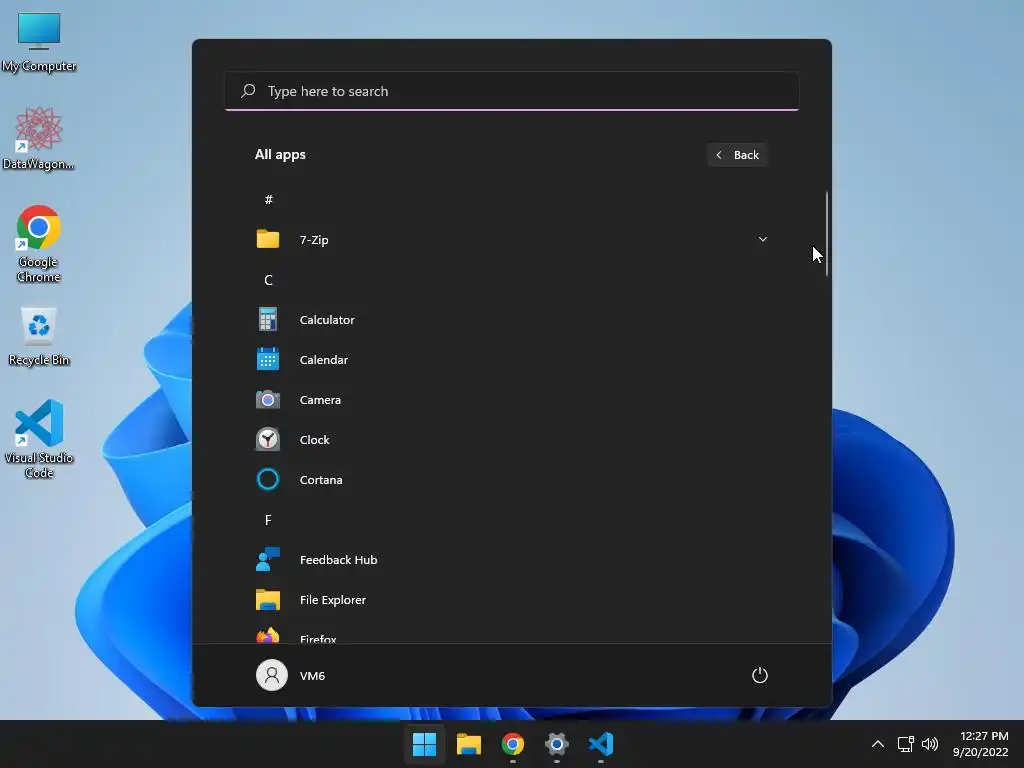This screenshot has height=768, width=1024.
Task: Click the search magnifier icon
Action: 248,91
